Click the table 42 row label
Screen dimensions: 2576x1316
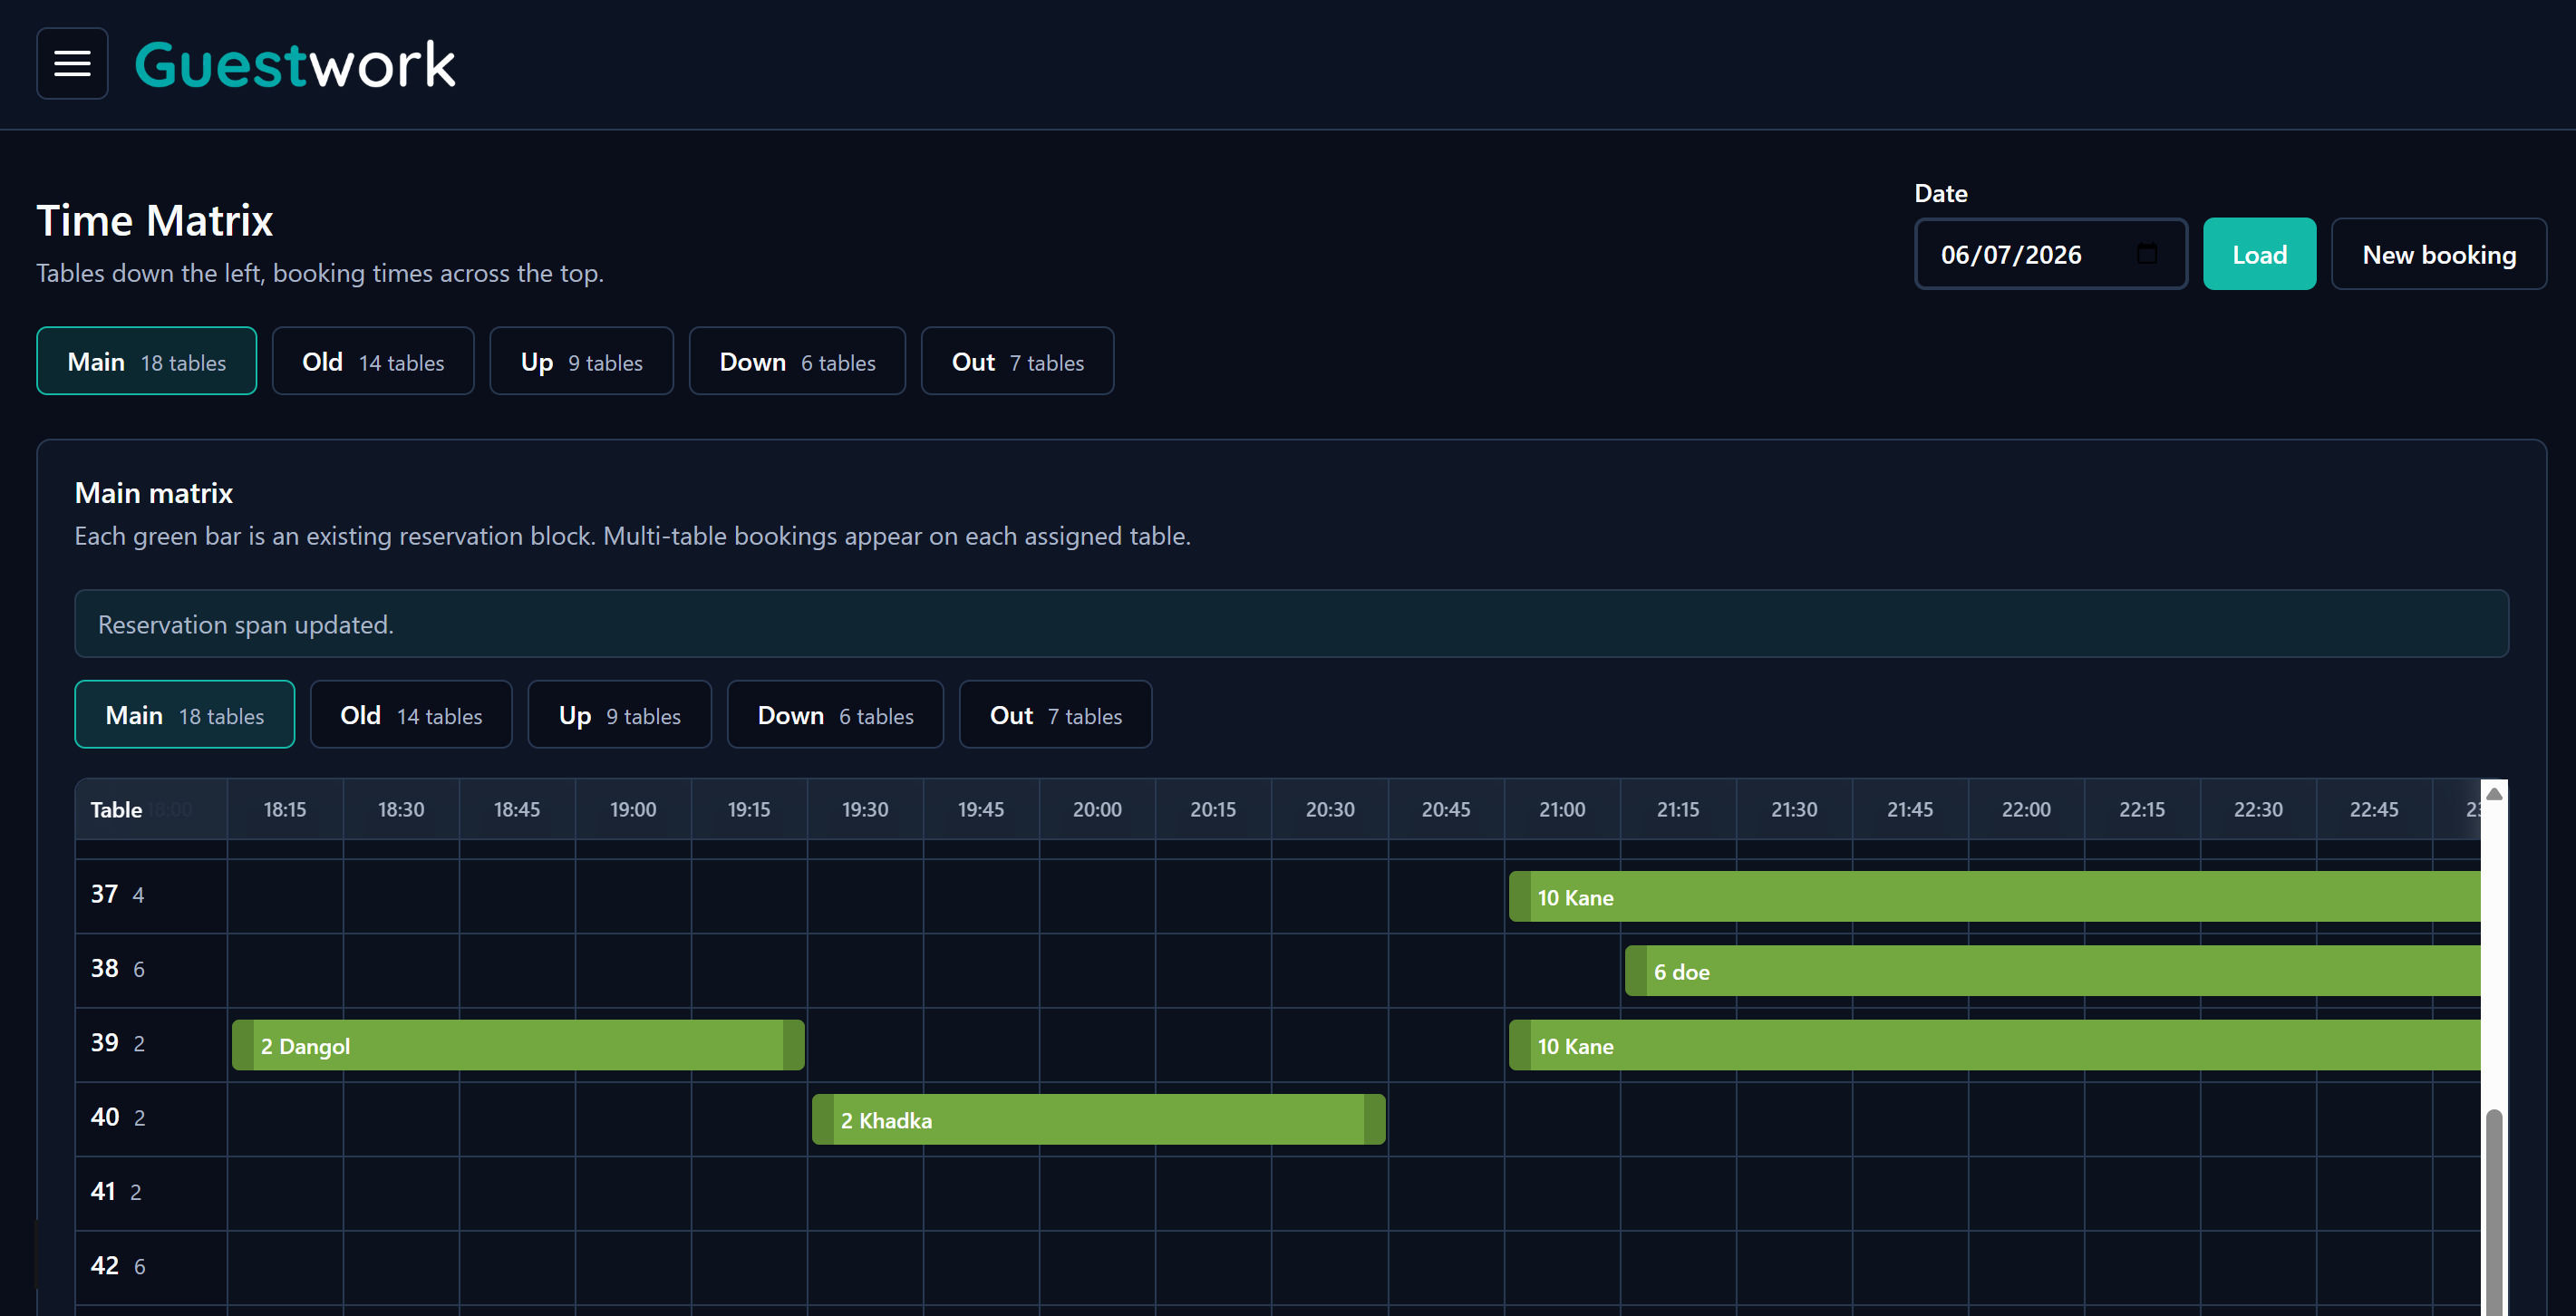coord(151,1265)
